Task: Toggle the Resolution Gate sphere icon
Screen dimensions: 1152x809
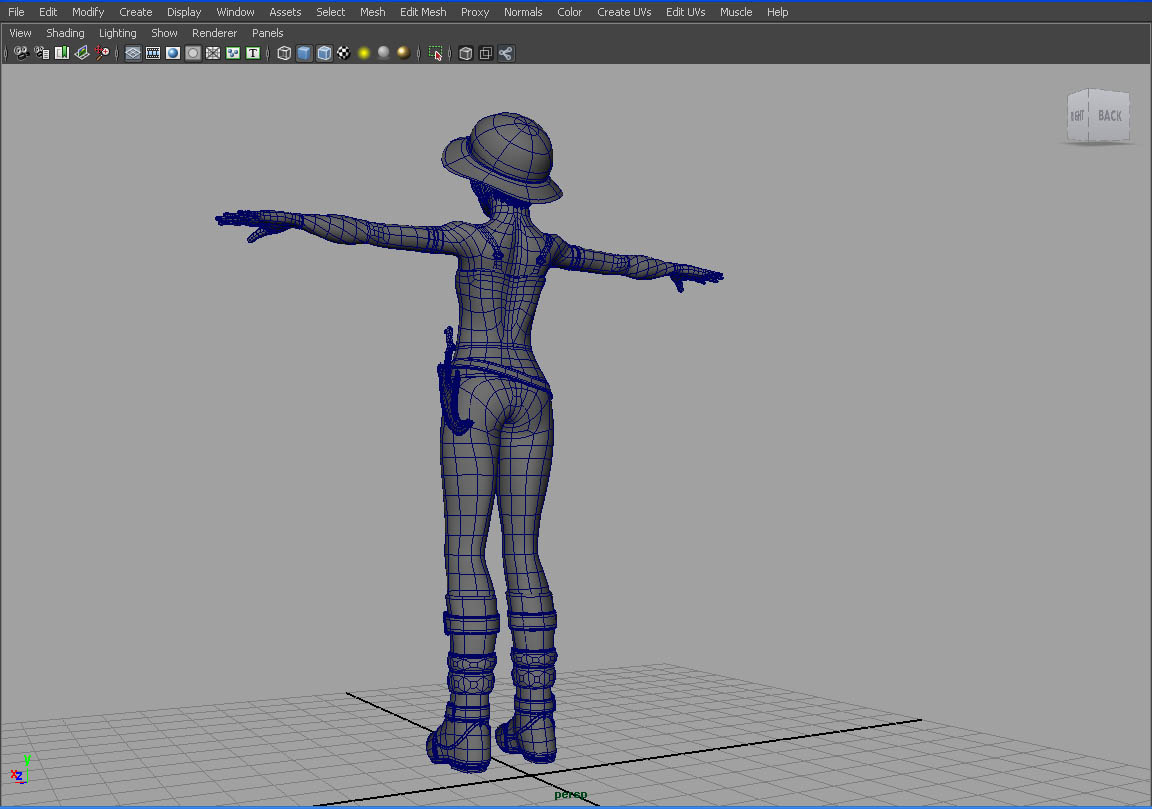Action: [173, 53]
